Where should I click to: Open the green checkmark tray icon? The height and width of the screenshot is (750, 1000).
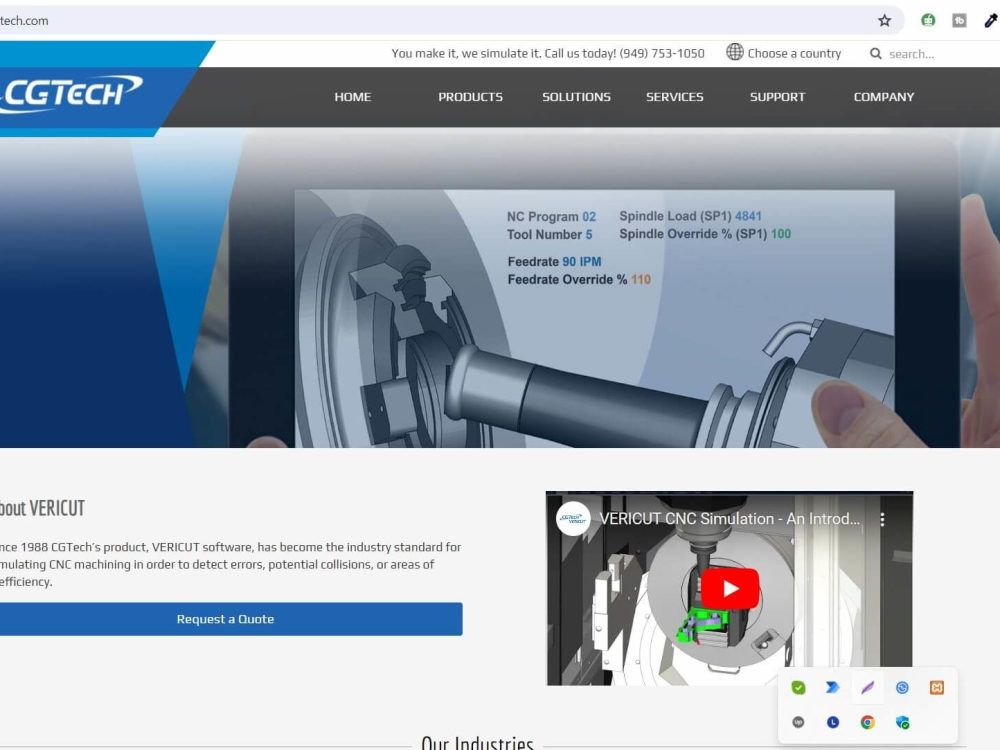(798, 688)
